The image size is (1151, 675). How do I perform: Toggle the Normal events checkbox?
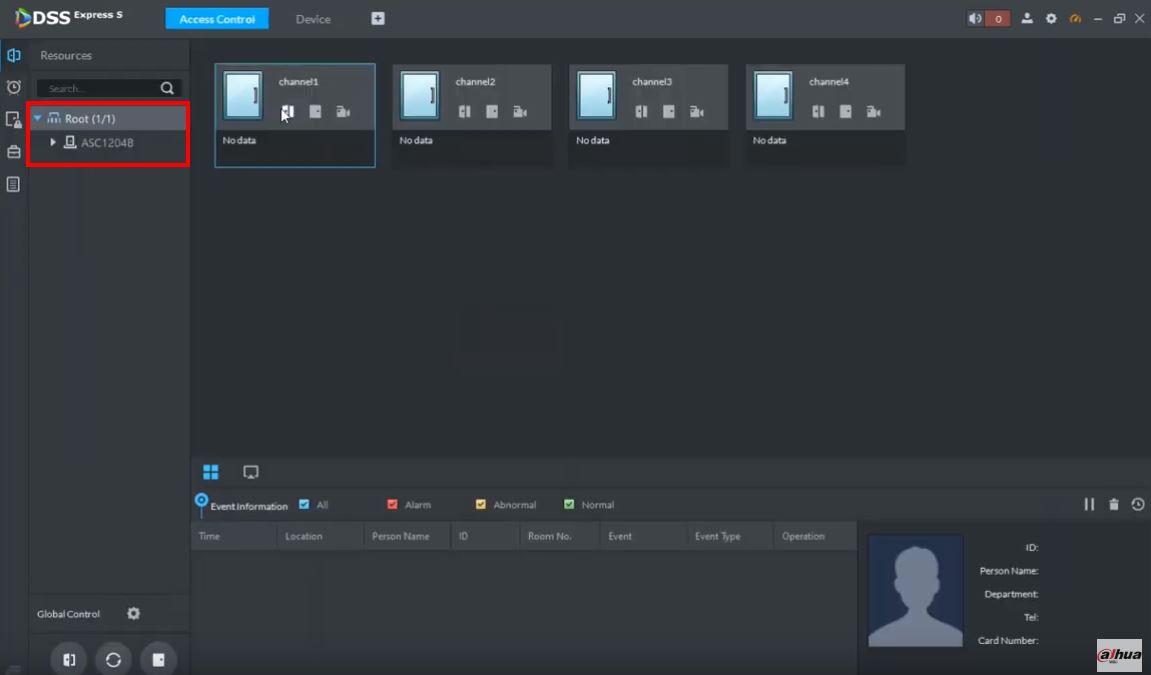(569, 505)
